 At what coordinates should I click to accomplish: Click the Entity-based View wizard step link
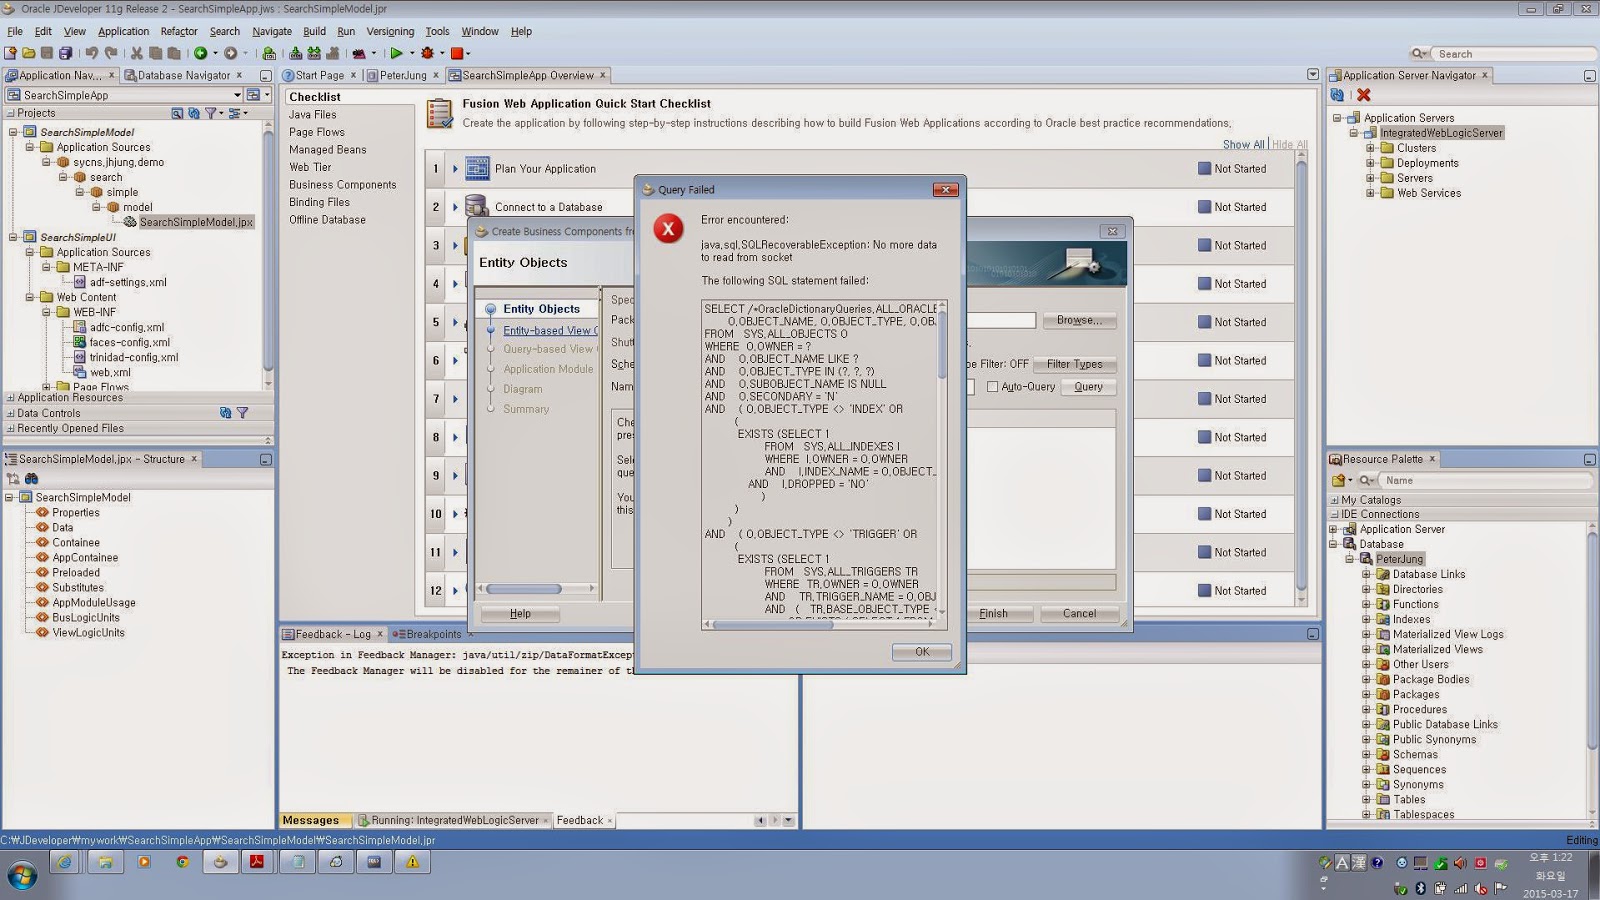[x=550, y=330]
